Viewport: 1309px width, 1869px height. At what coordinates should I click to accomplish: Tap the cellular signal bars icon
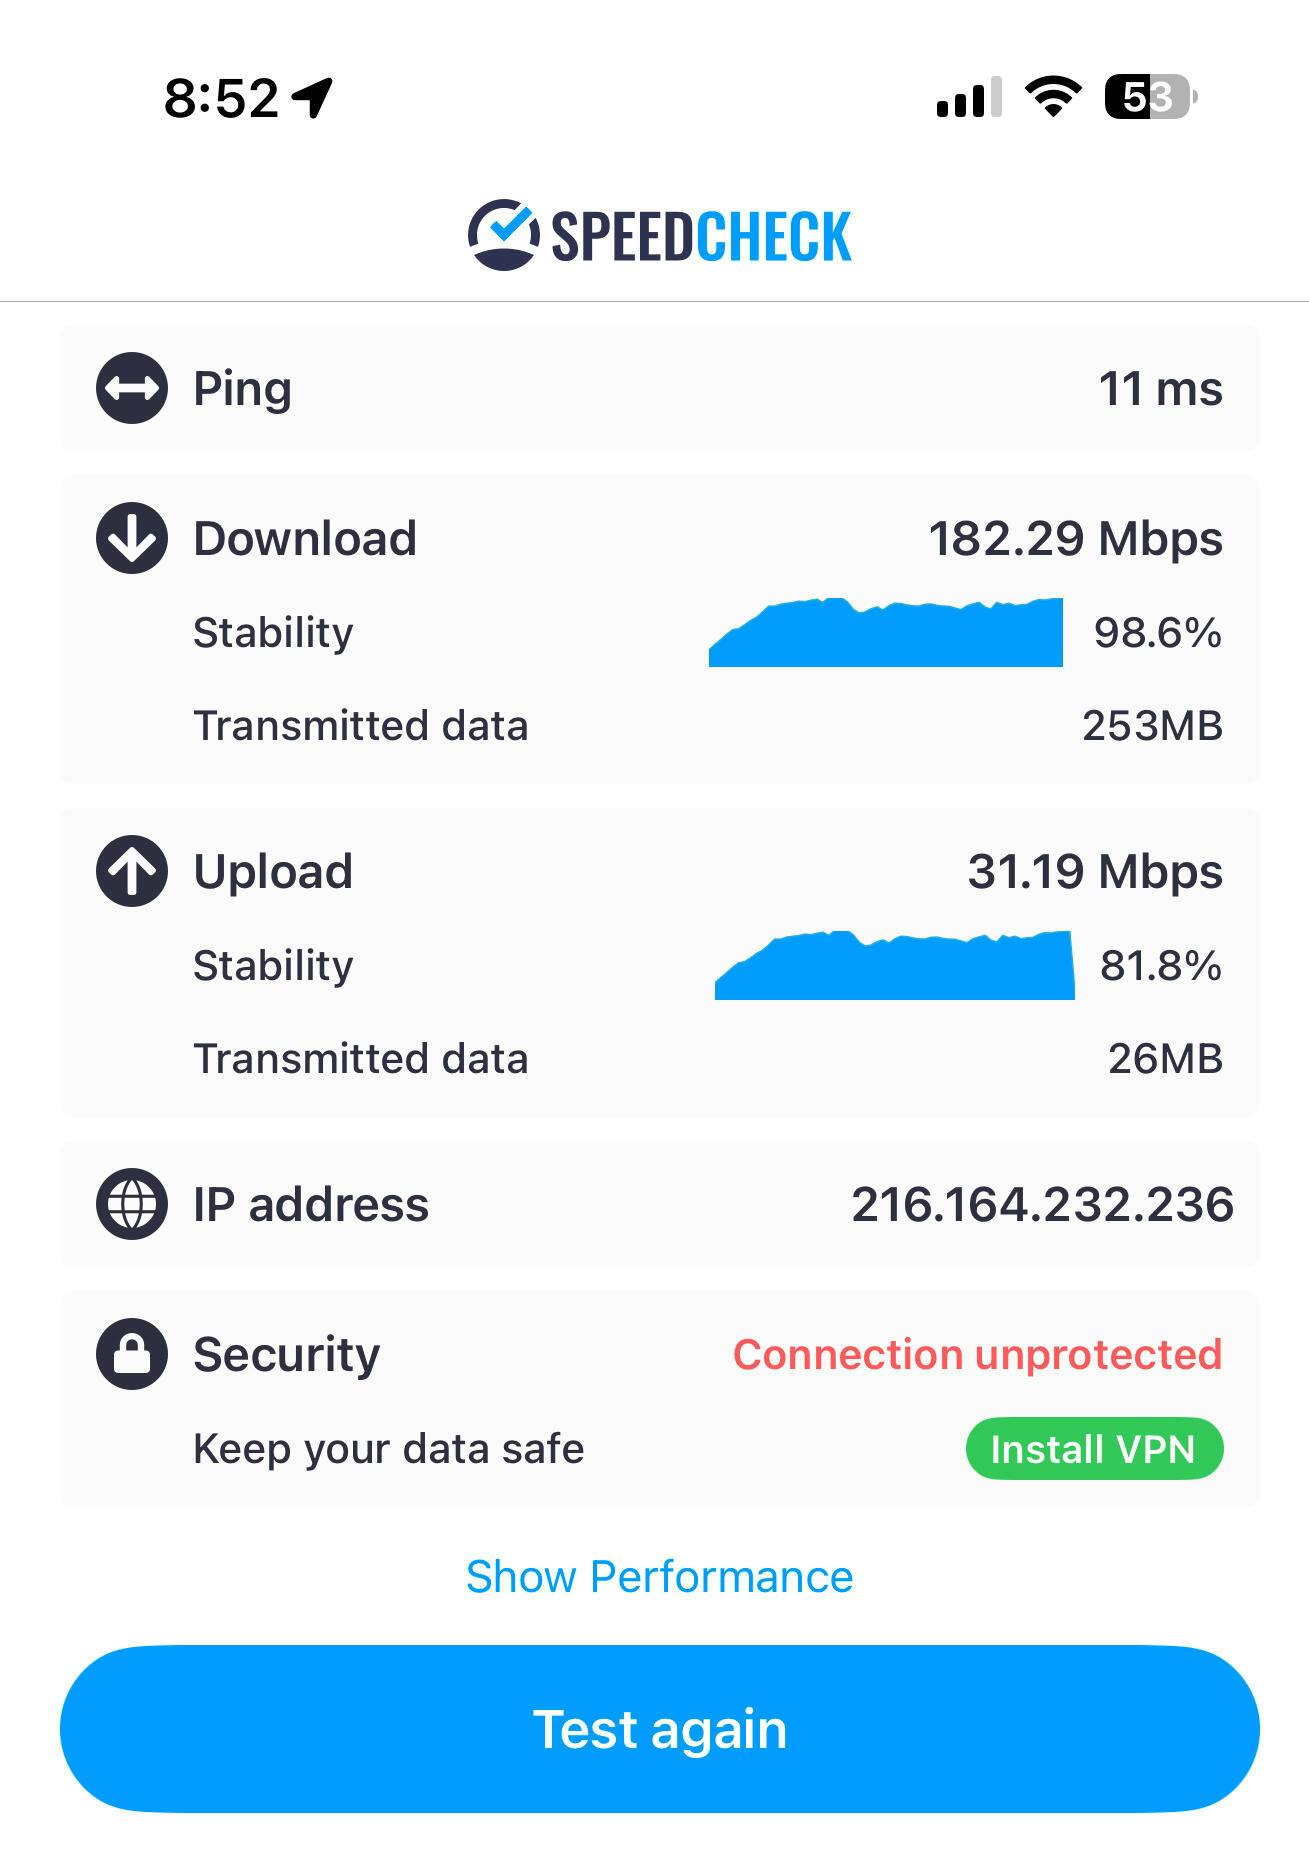[968, 97]
